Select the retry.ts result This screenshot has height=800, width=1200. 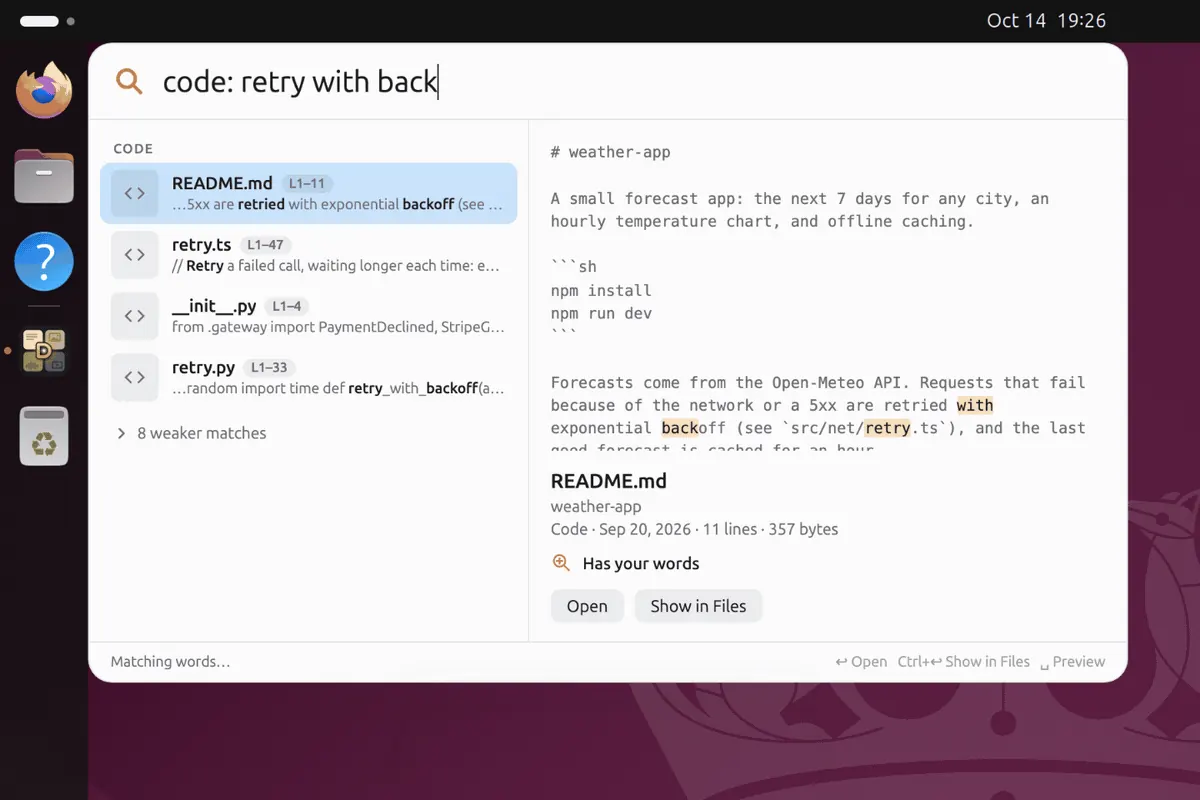tap(309, 255)
